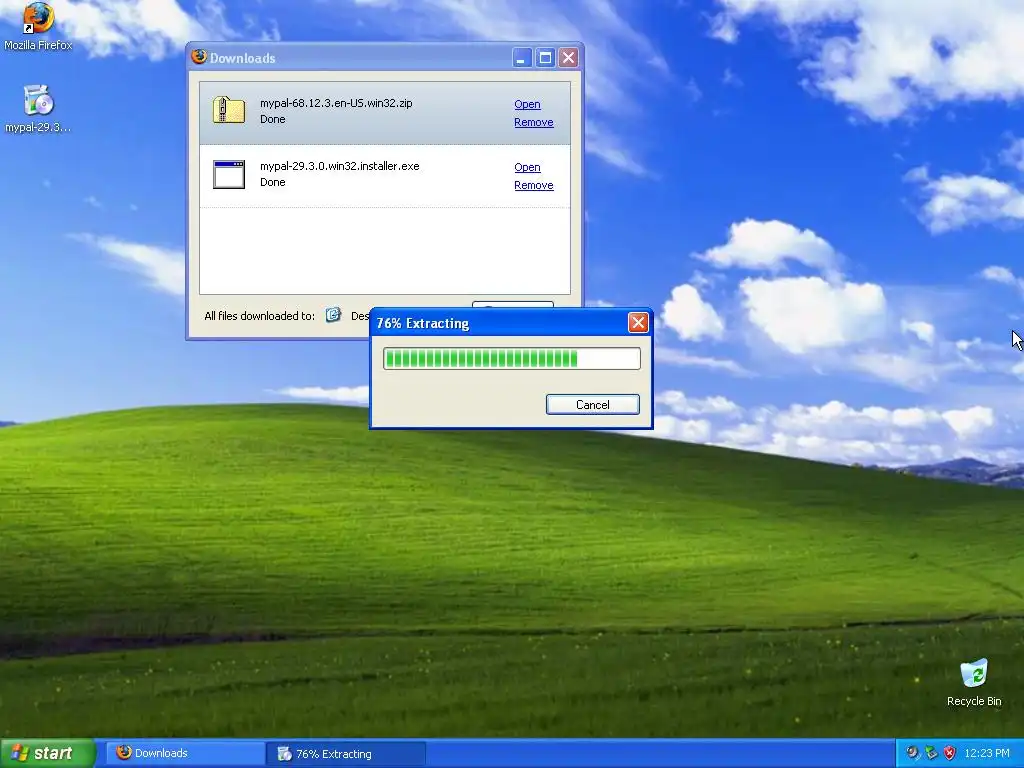1024x768 pixels.
Task: Close the Downloads window
Action: point(569,57)
